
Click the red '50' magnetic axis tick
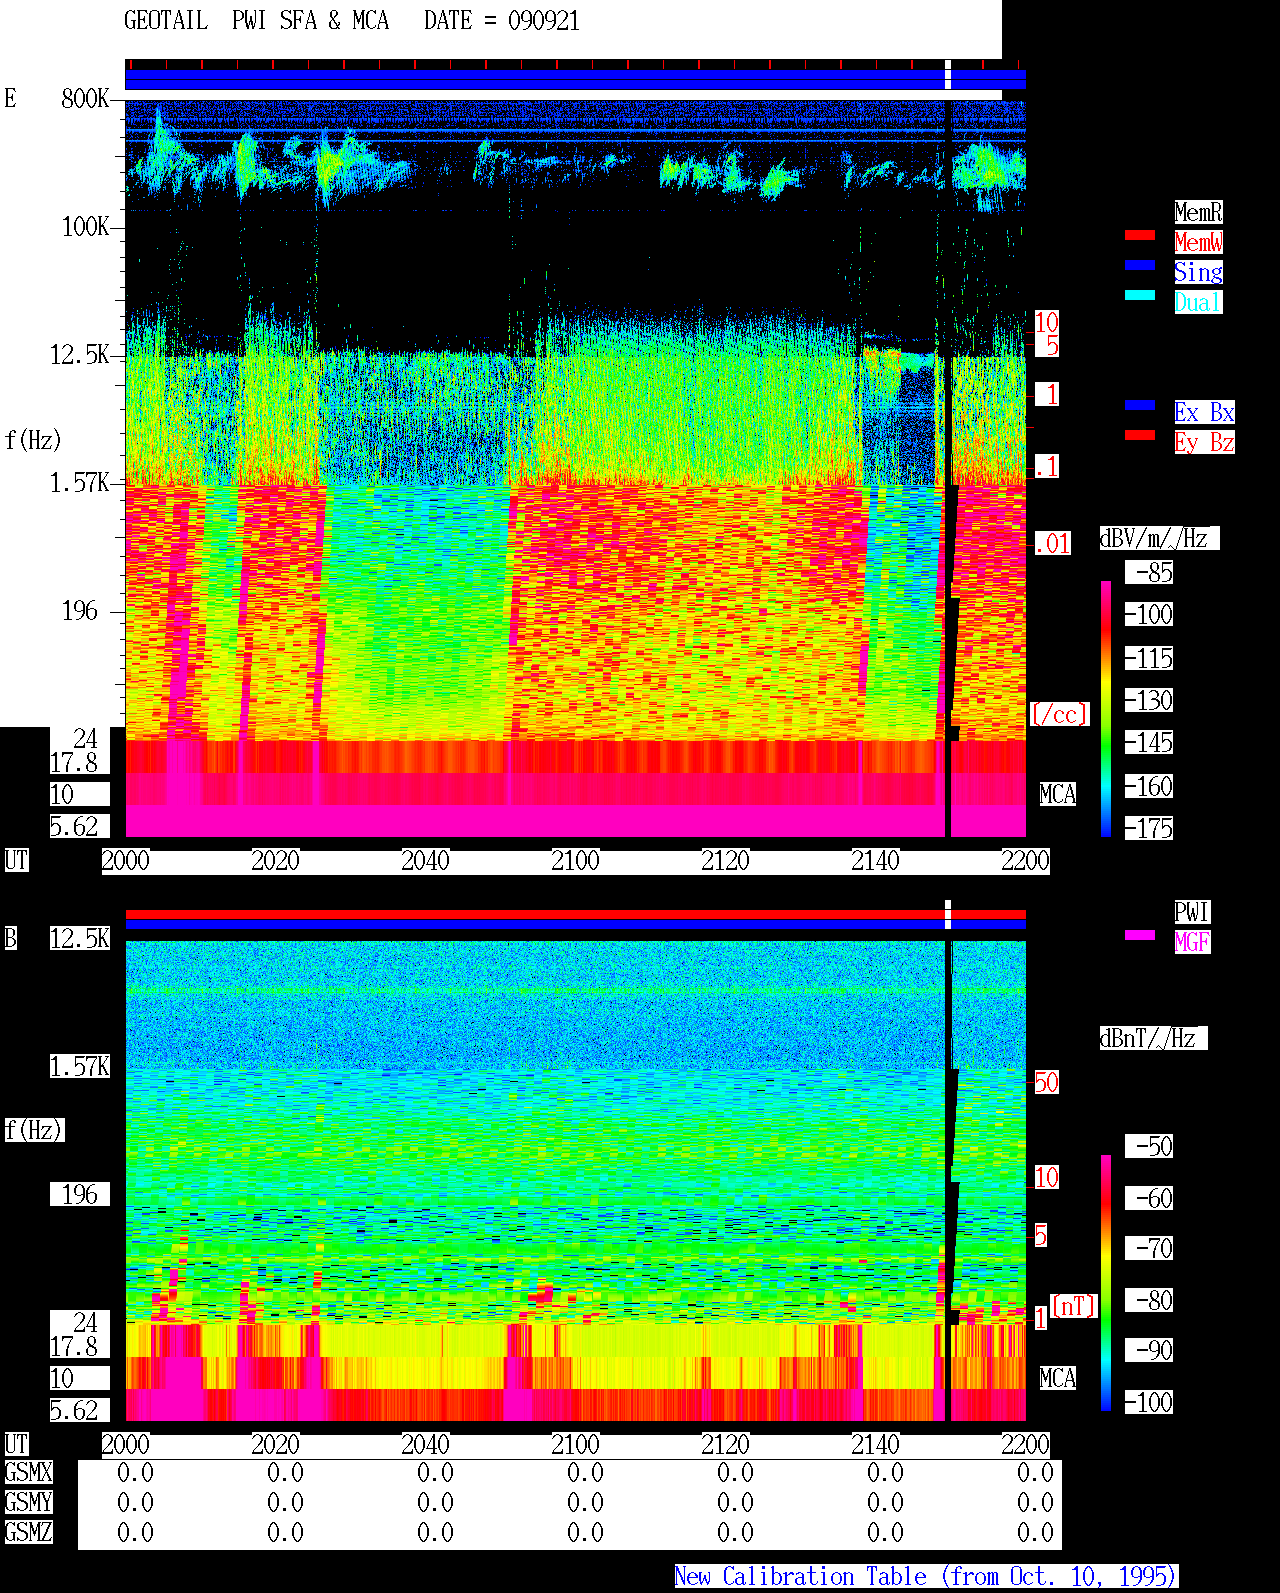tap(1046, 1082)
